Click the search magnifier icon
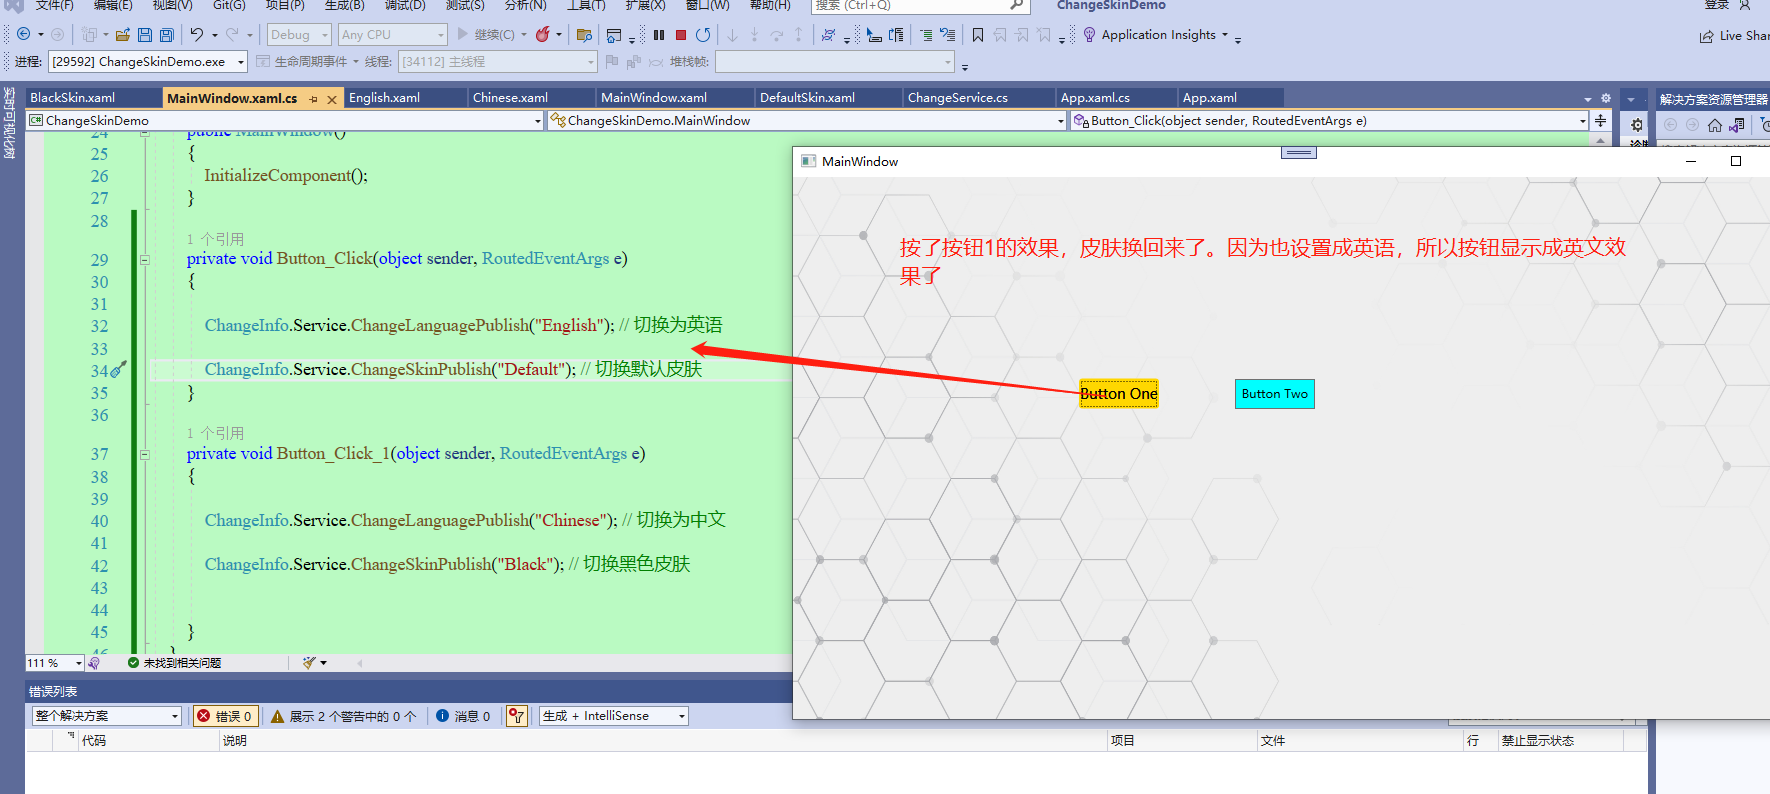The image size is (1770, 794). (x=1016, y=5)
